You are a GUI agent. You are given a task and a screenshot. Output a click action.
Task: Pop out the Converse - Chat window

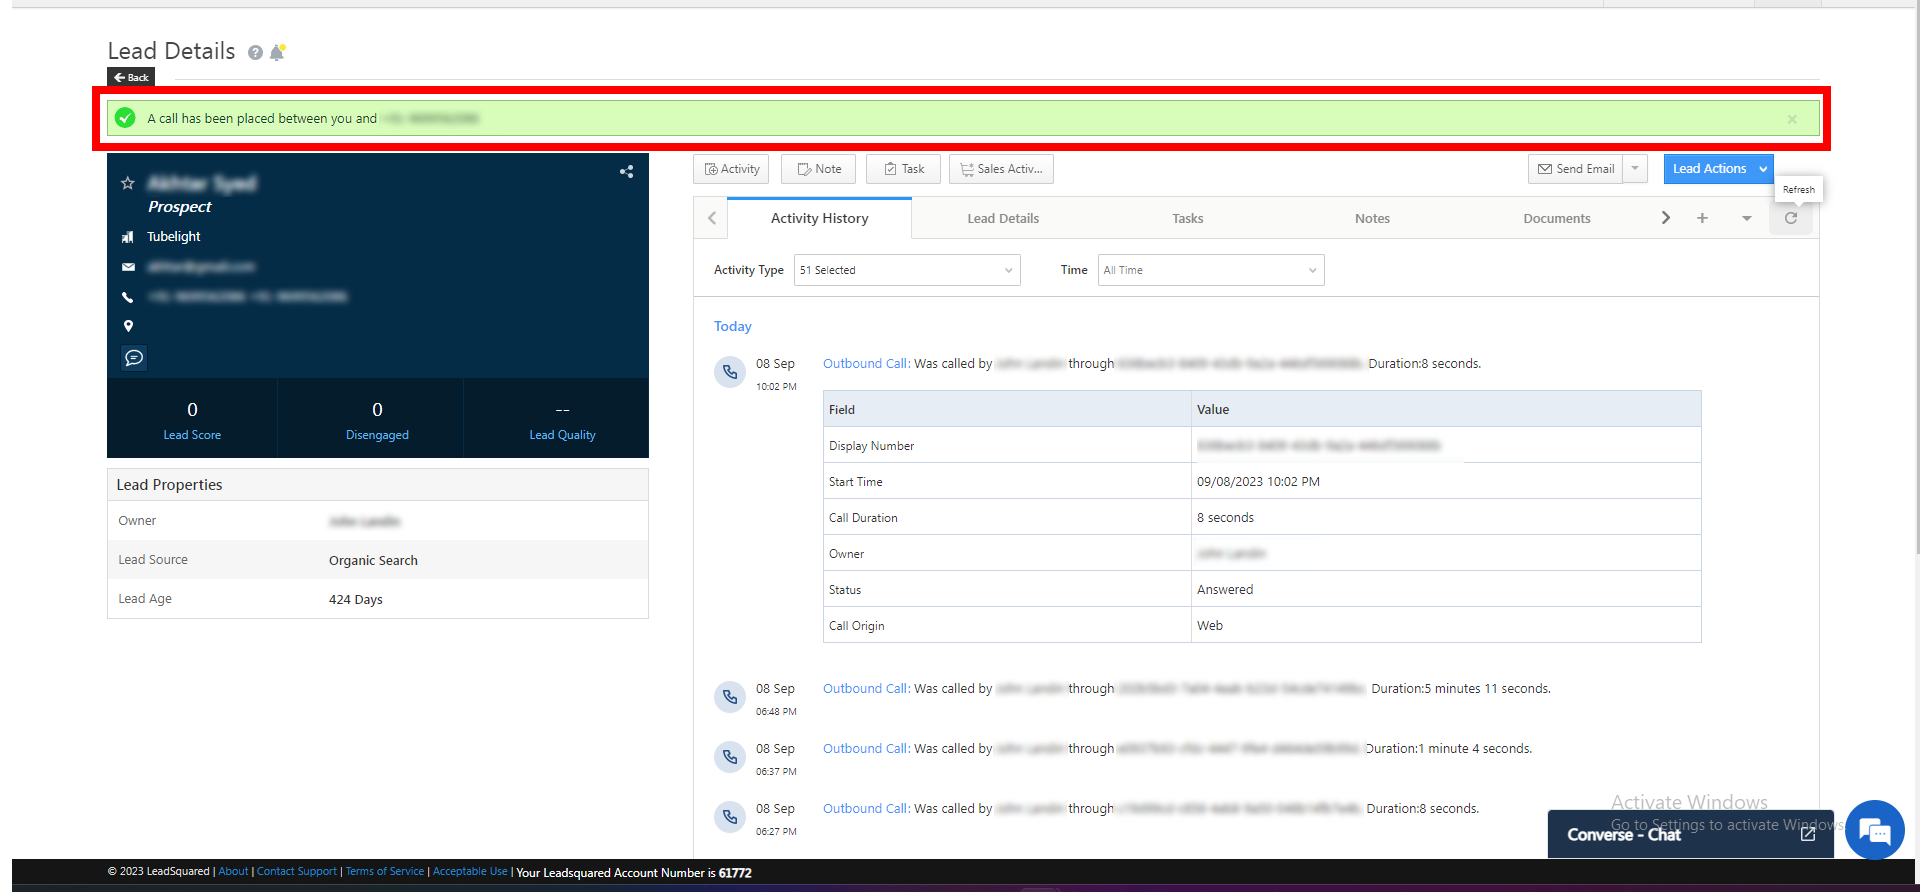tap(1808, 834)
